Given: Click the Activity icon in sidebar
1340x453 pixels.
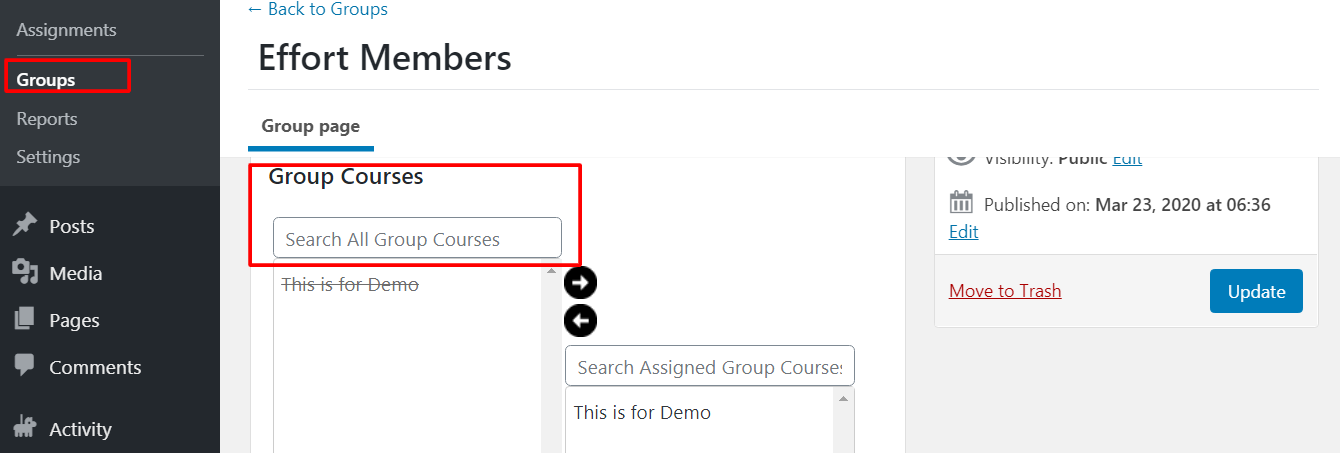Looking at the screenshot, I should 24,429.
